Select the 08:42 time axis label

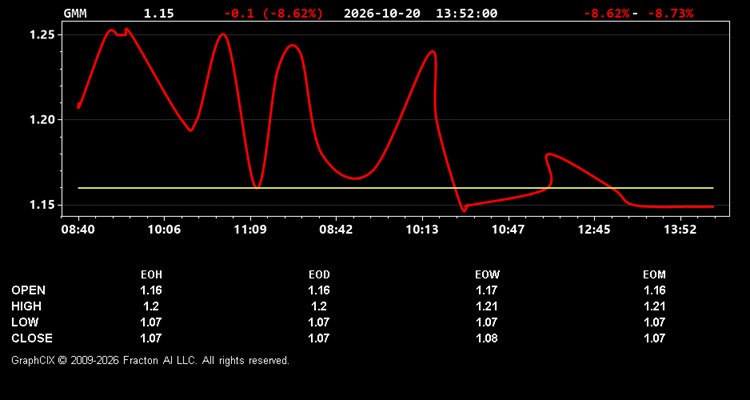click(x=336, y=230)
